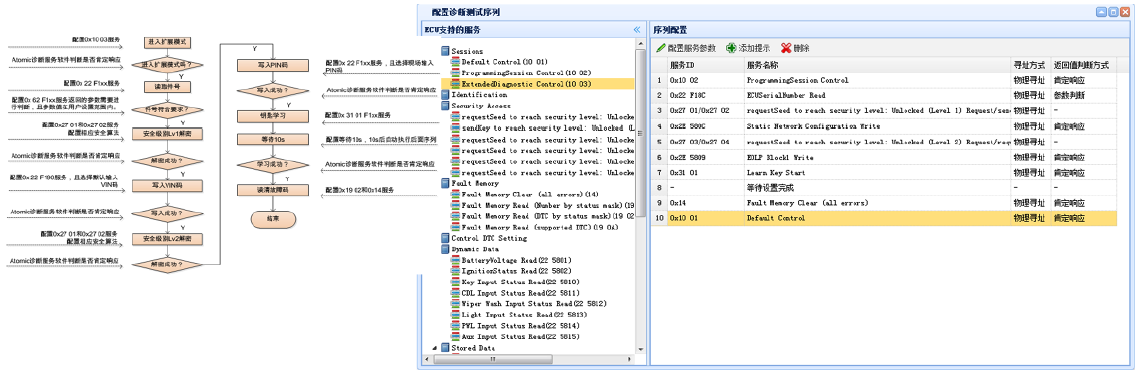Collapse ECU支持的服务 panel with double chevron

coord(637,30)
